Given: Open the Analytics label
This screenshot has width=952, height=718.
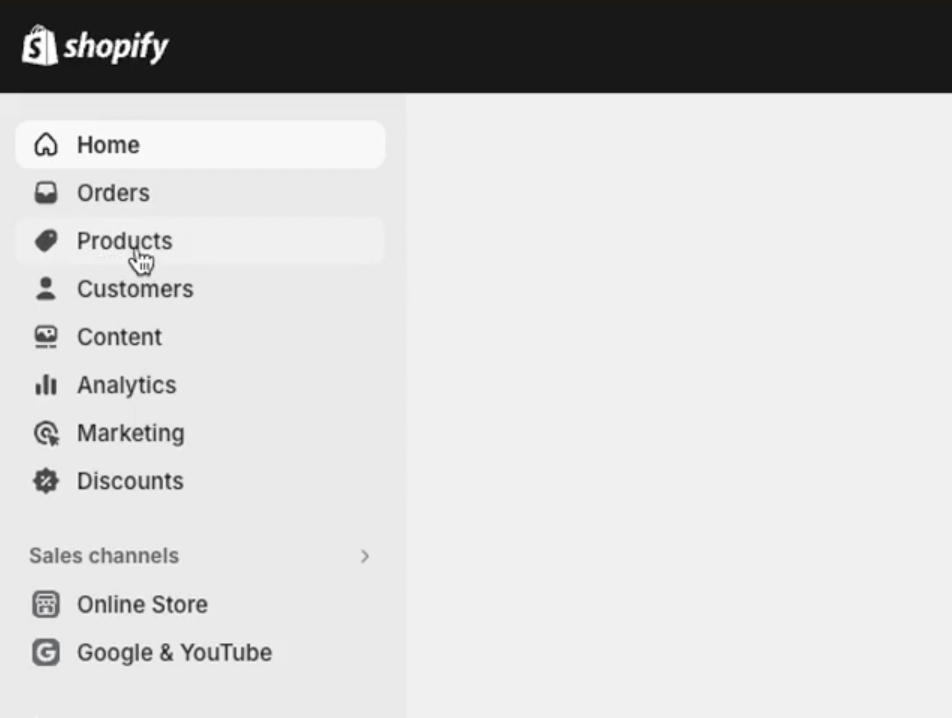Looking at the screenshot, I should pos(126,385).
